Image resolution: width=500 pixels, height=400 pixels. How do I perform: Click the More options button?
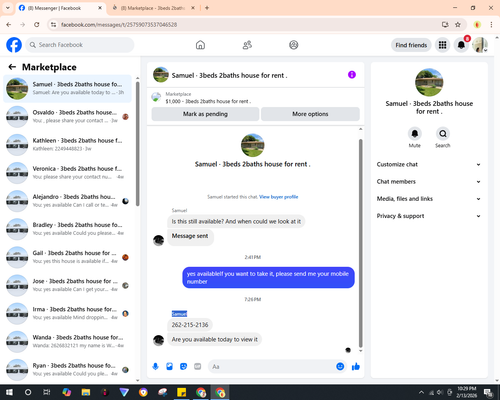tap(310, 114)
